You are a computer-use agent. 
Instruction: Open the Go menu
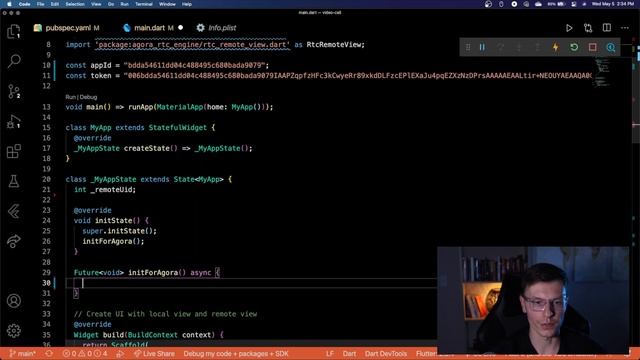point(111,4)
